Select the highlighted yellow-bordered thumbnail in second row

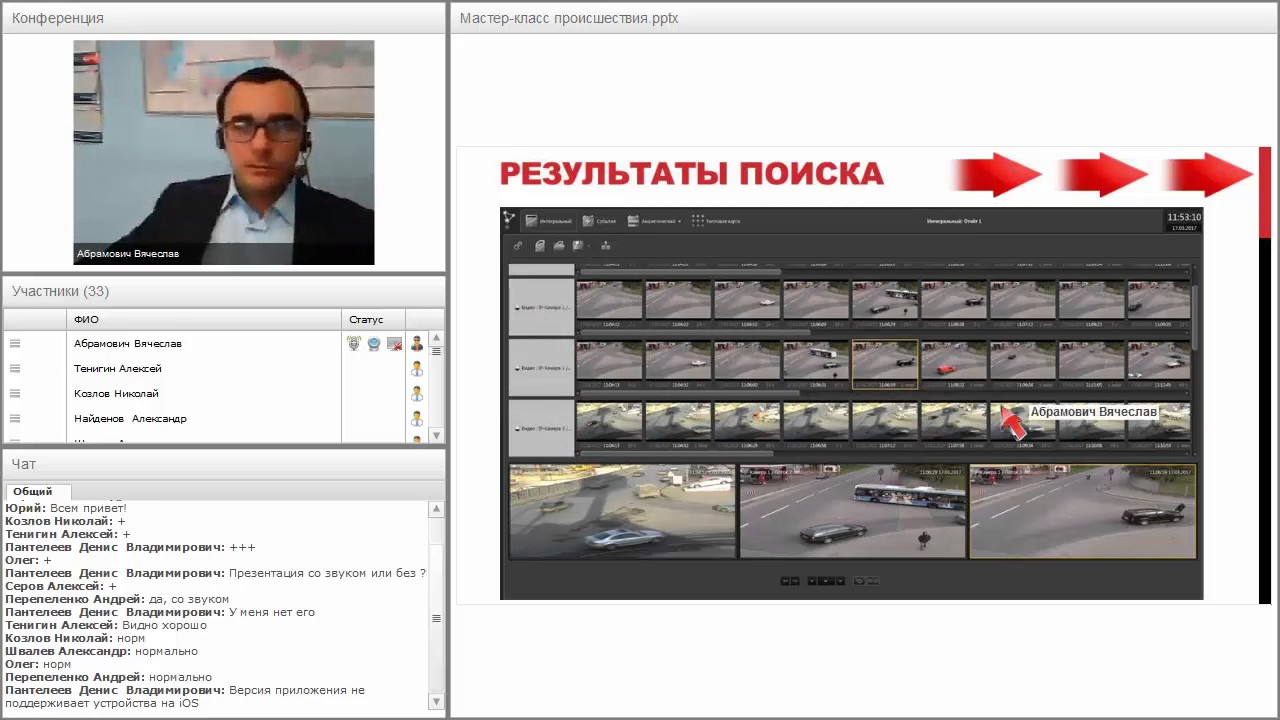(884, 364)
